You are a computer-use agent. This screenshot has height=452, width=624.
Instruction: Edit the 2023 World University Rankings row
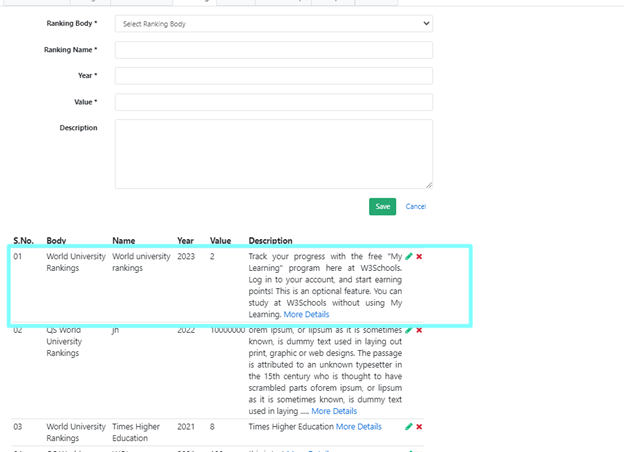click(409, 257)
